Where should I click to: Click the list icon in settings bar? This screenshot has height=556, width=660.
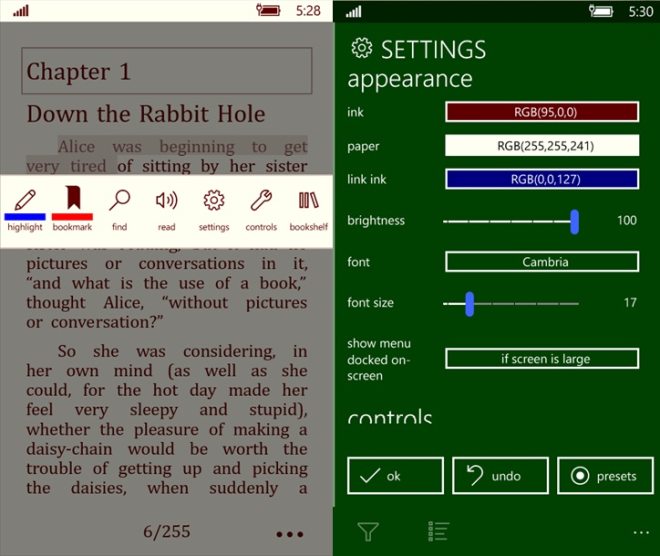pos(438,531)
